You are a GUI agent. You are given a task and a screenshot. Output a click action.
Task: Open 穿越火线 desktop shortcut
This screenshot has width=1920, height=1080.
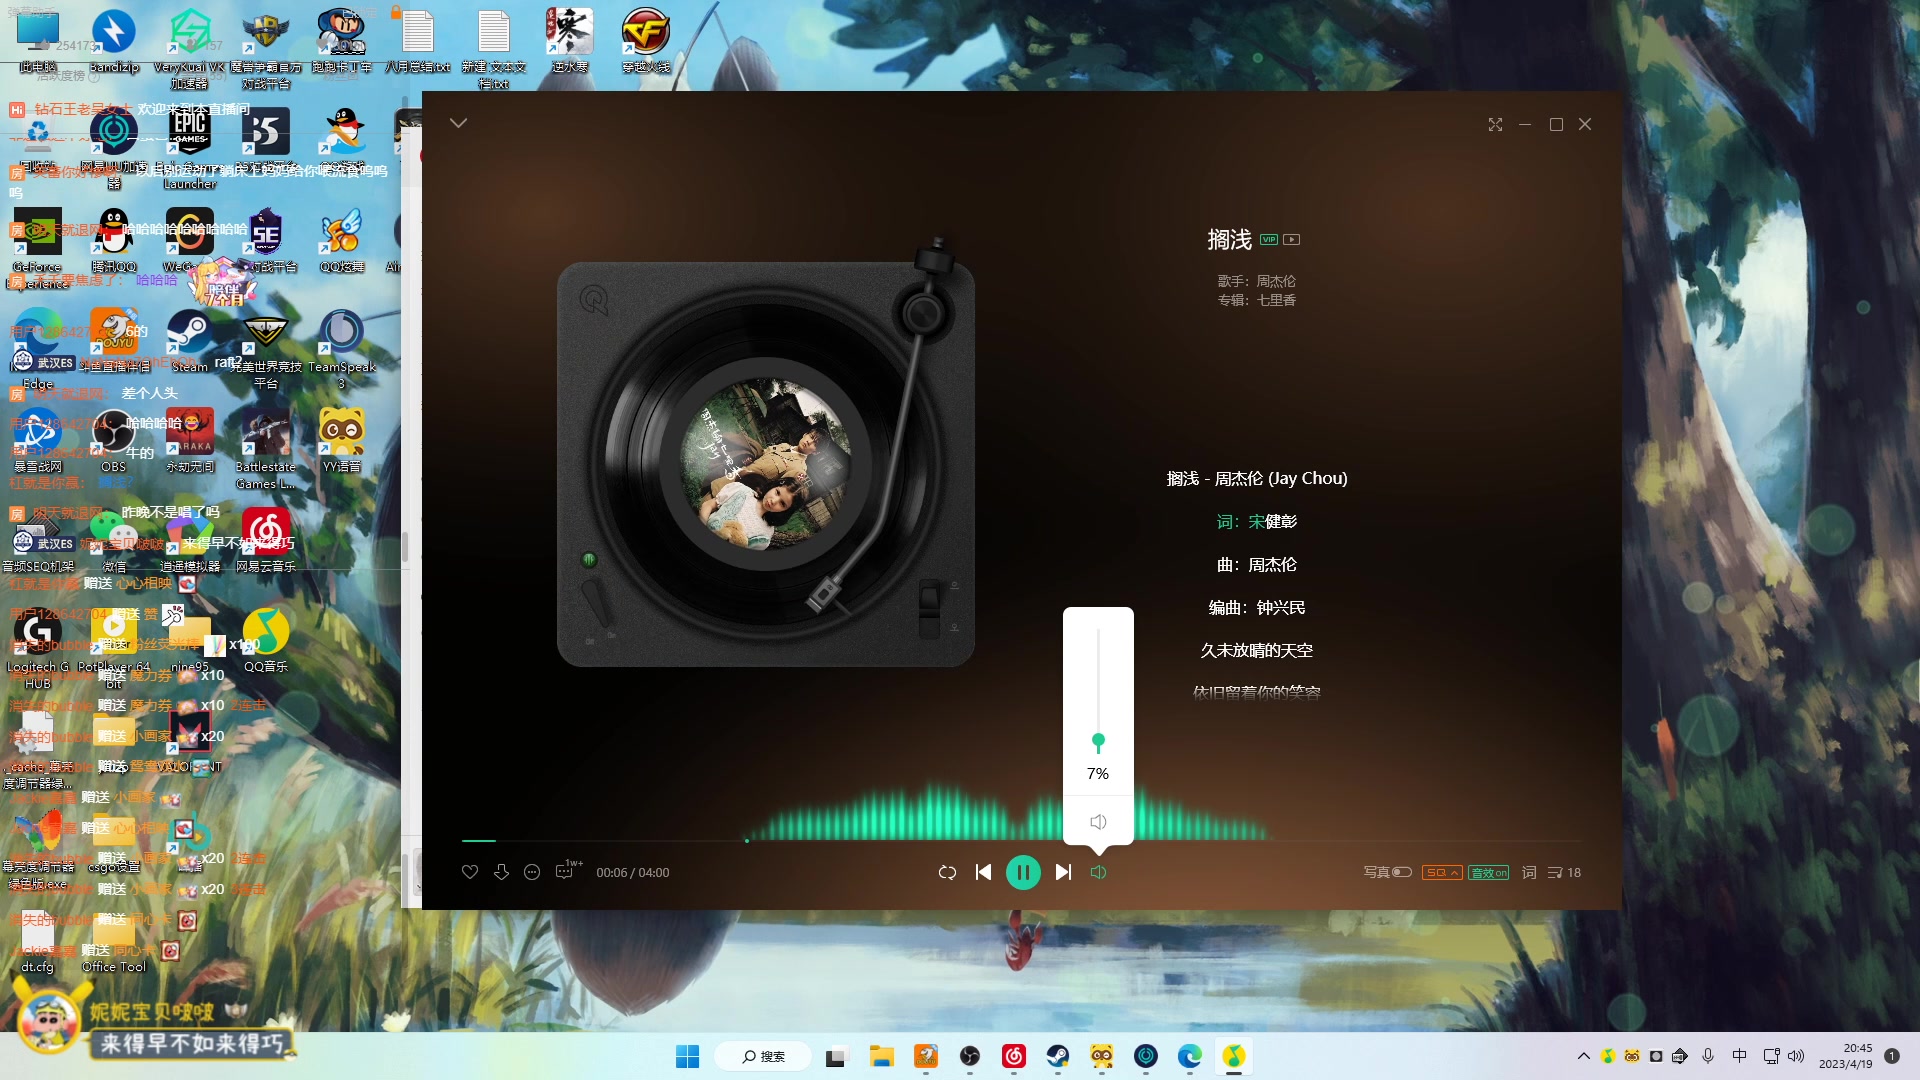(x=646, y=40)
